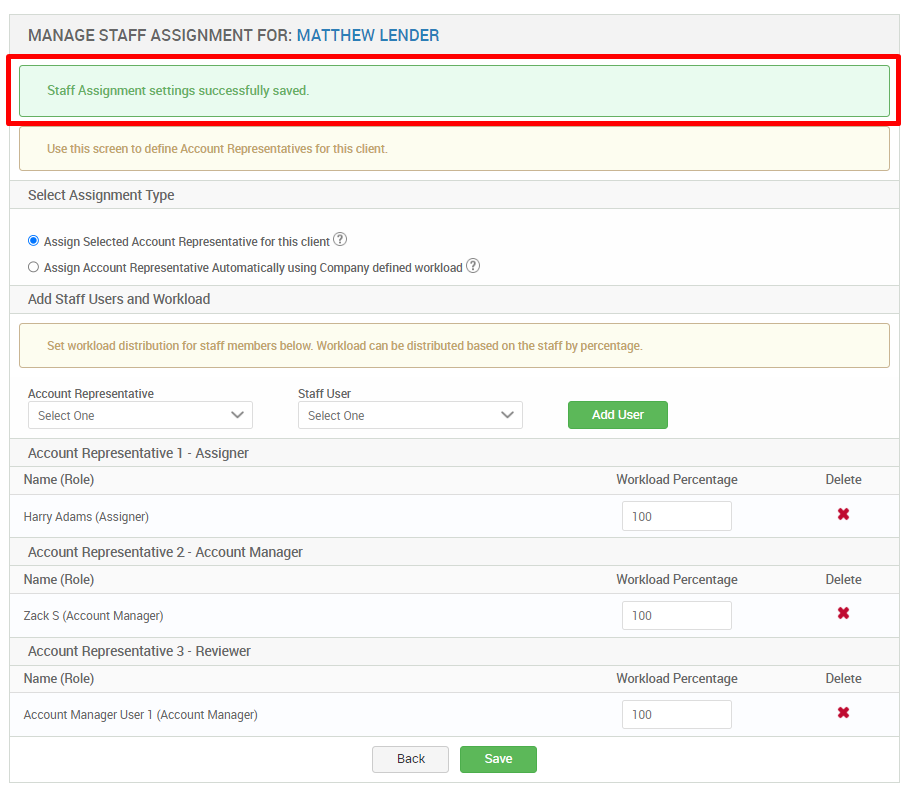
Task: Delete Zack S row with red X icon
Action: tap(843, 613)
